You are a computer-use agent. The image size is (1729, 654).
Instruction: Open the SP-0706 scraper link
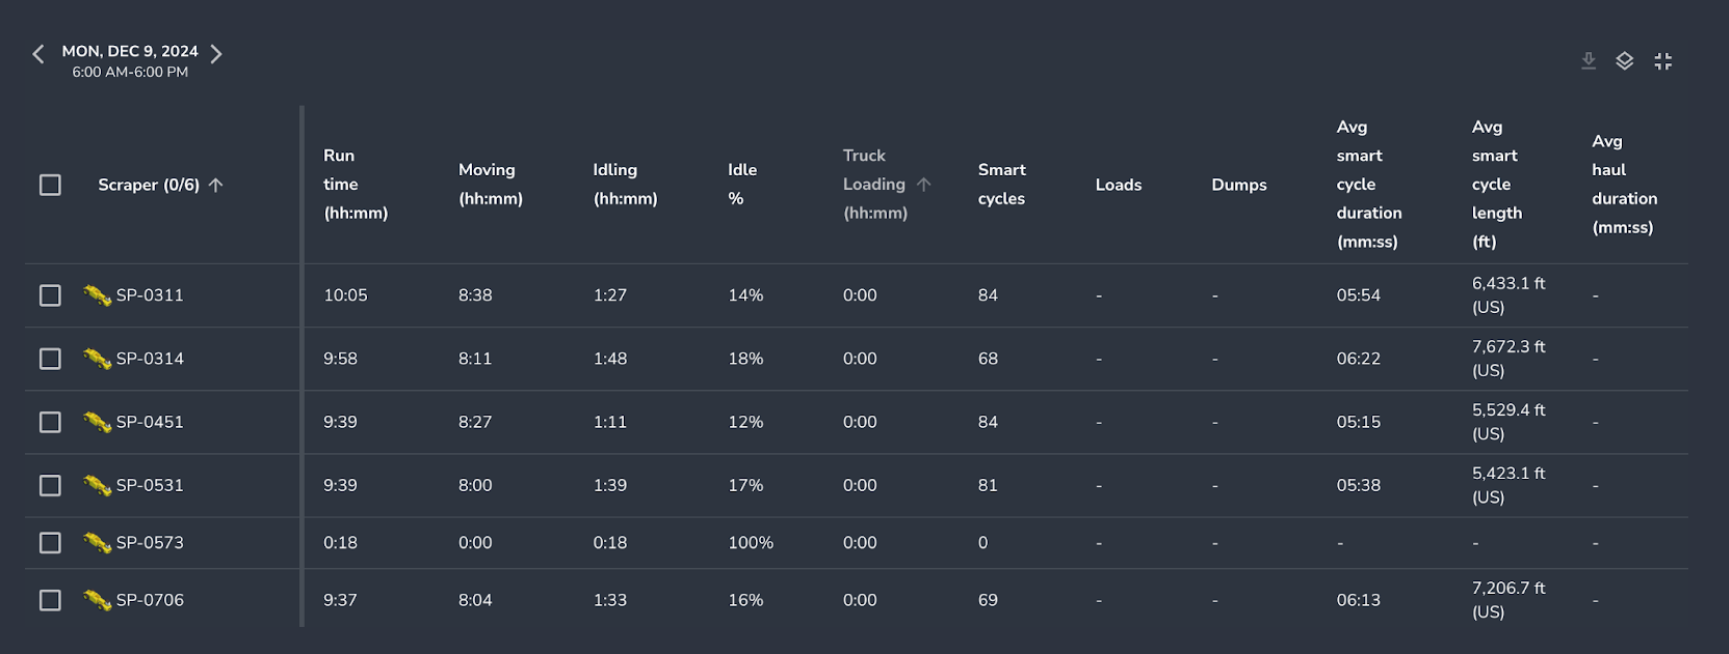(150, 600)
